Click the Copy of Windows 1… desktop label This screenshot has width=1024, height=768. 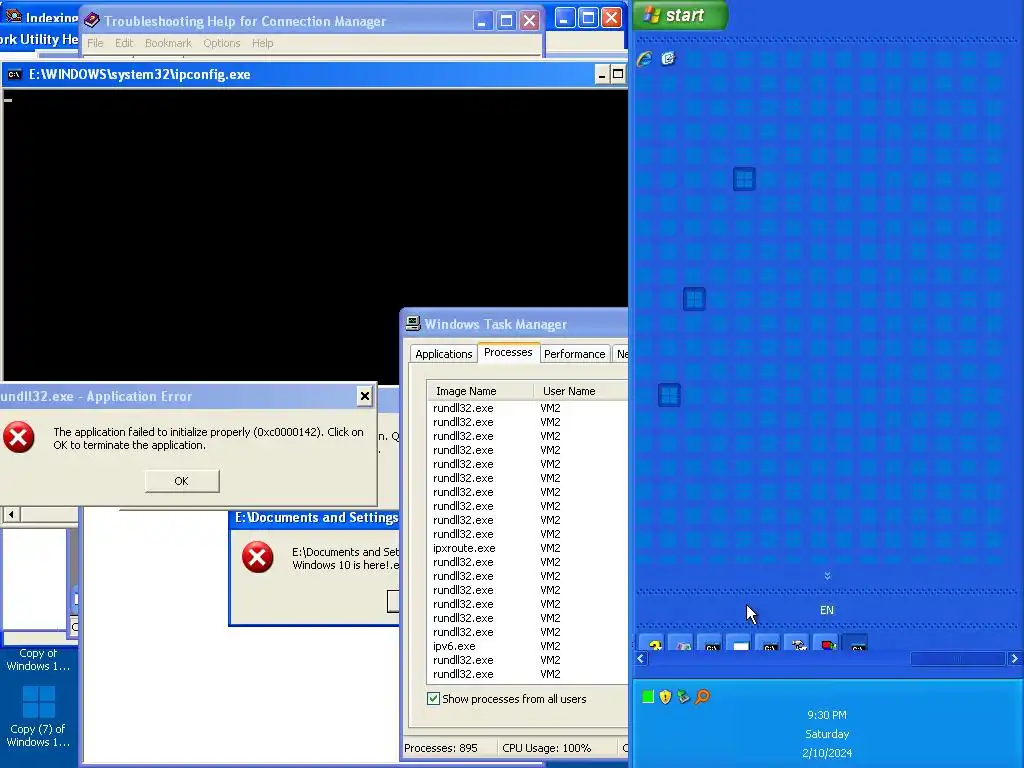[38, 660]
